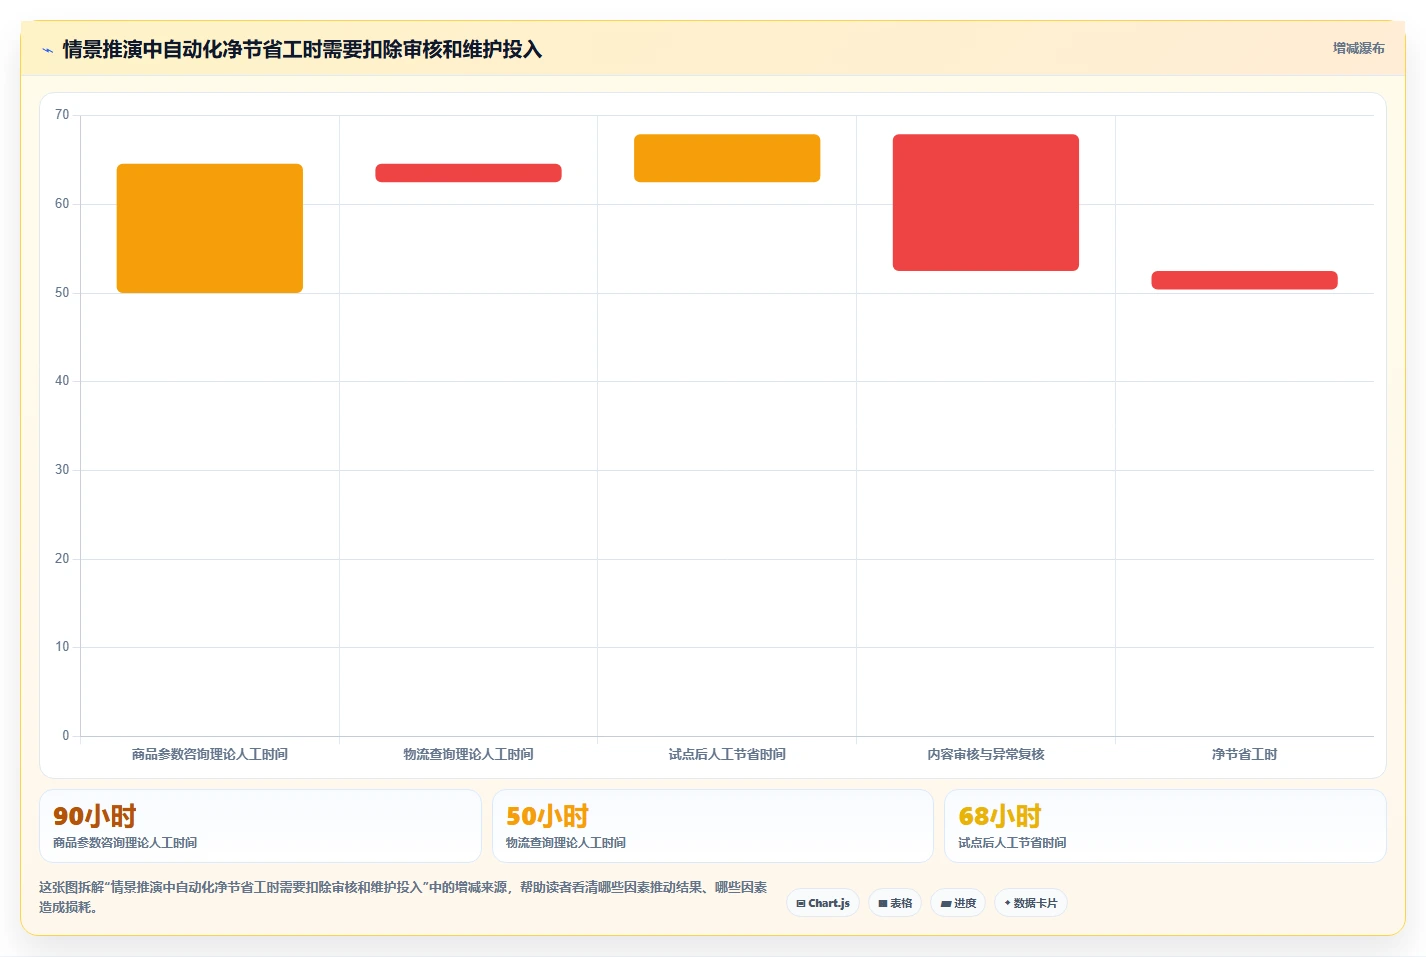Open the 68小时 data card

1165,826
